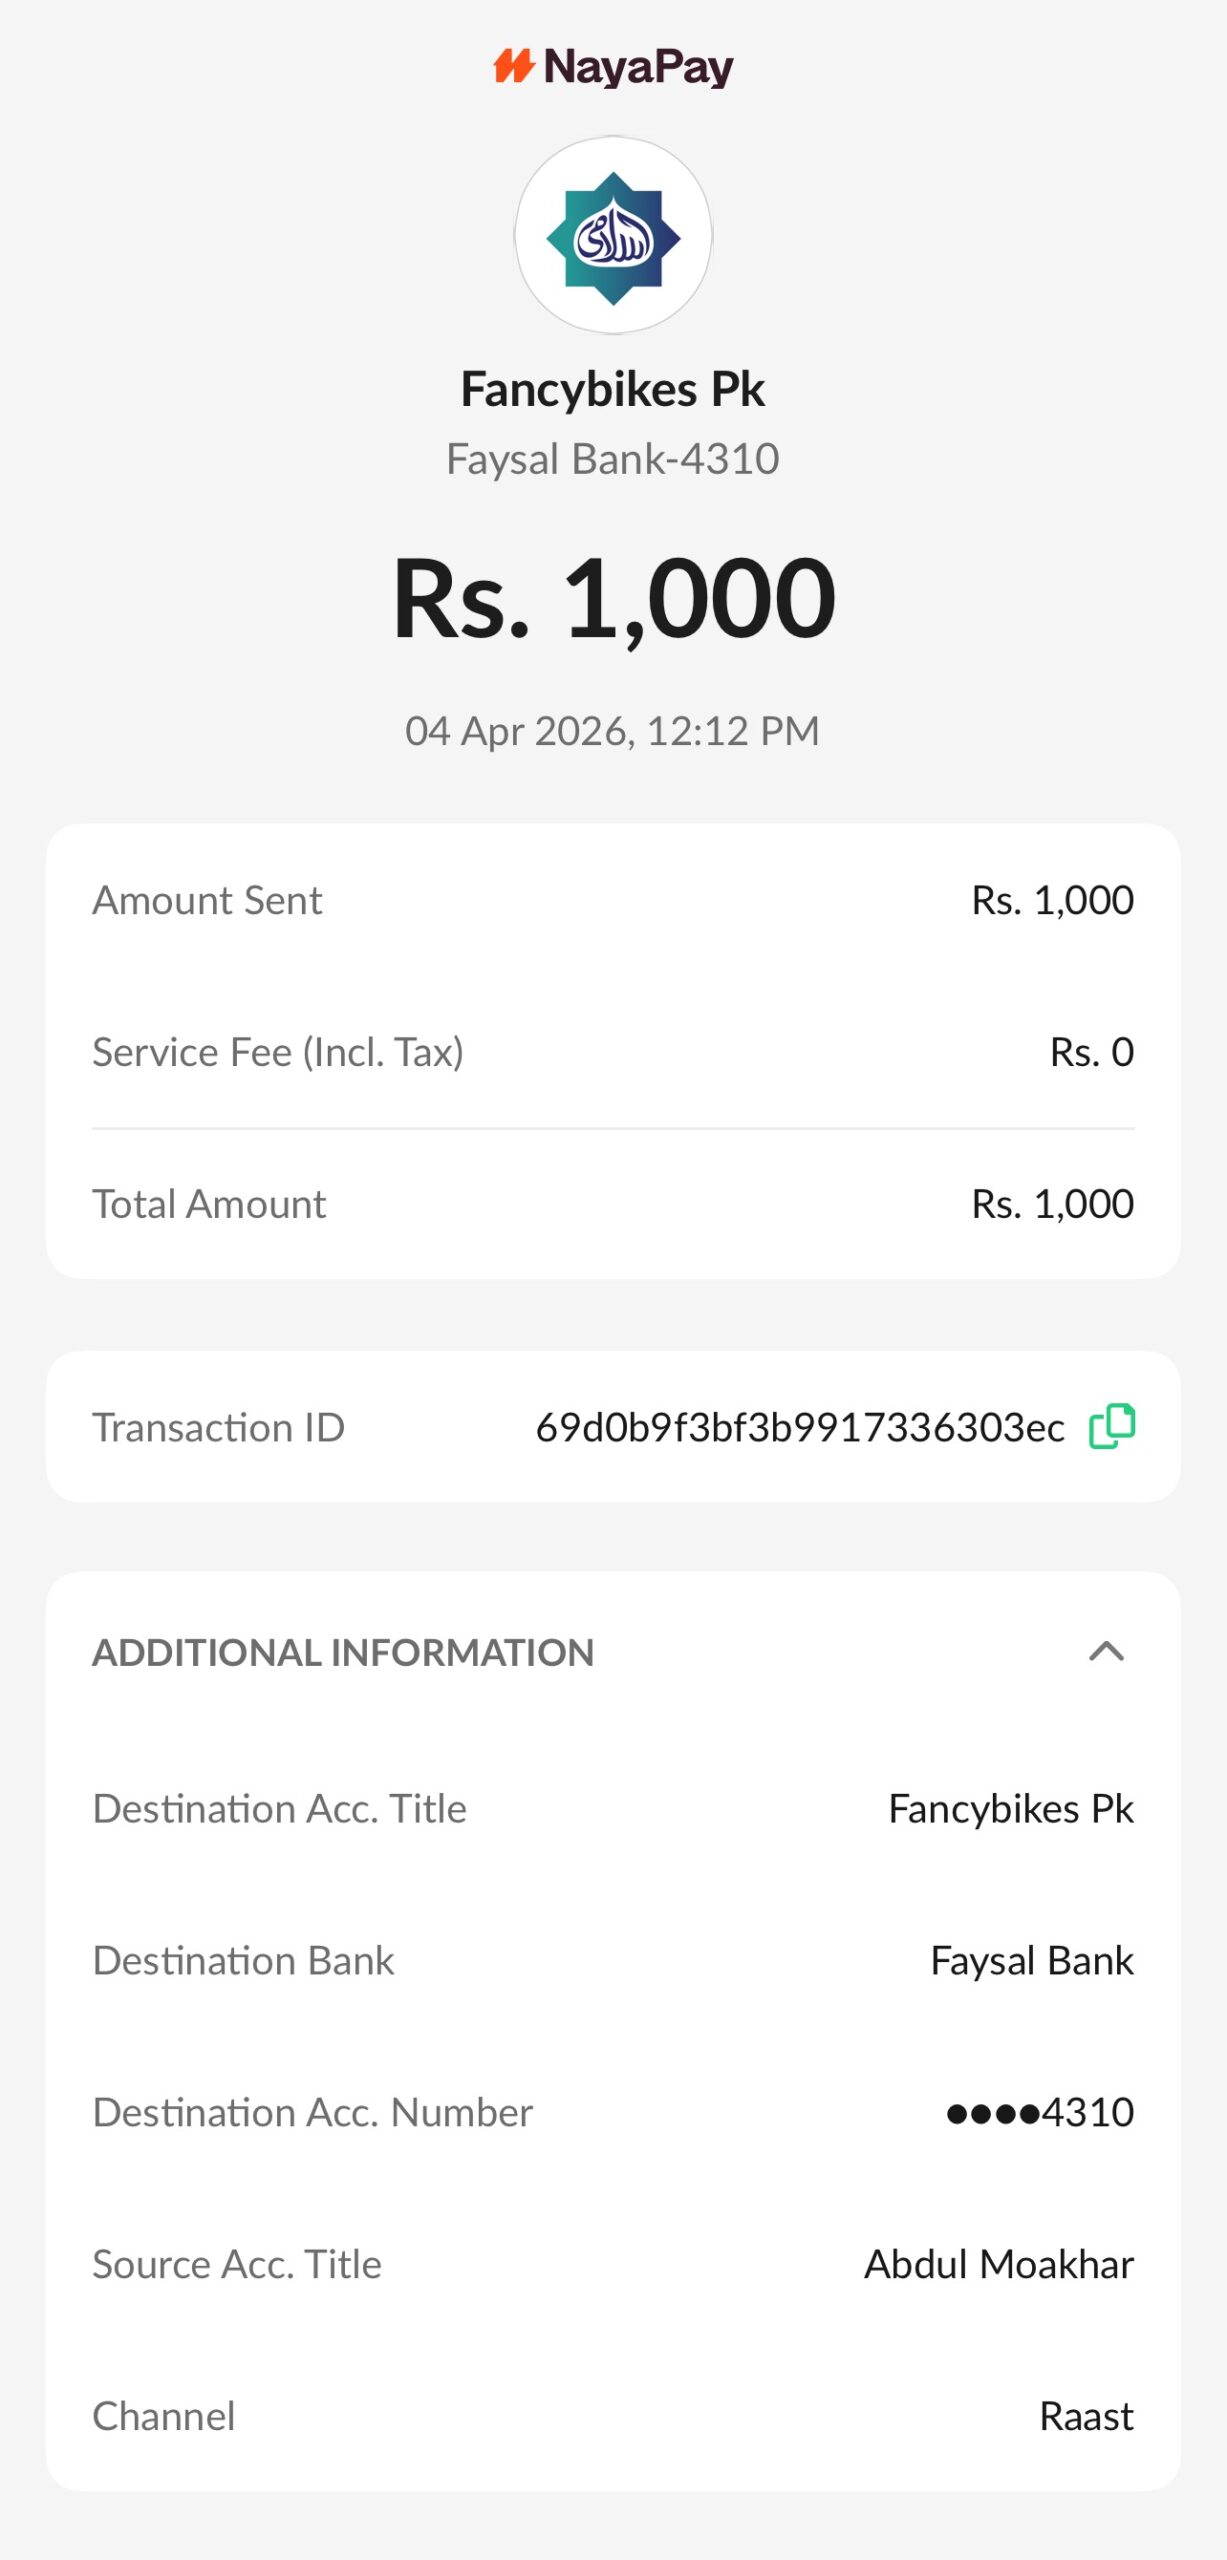Click the Raast channel value
Screen dimensions: 1227x2560
(x=1086, y=2417)
